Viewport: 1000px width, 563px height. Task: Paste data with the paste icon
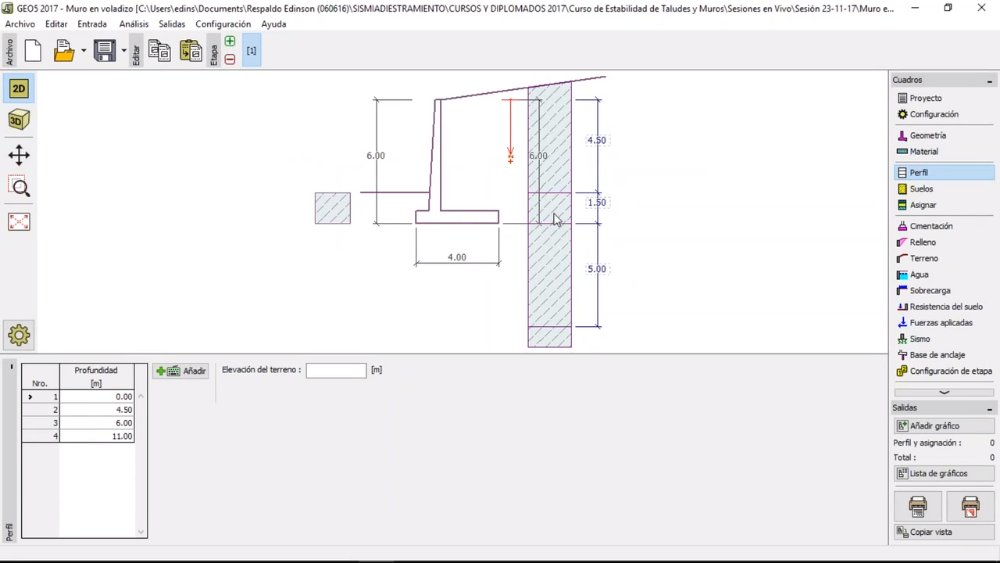(191, 50)
